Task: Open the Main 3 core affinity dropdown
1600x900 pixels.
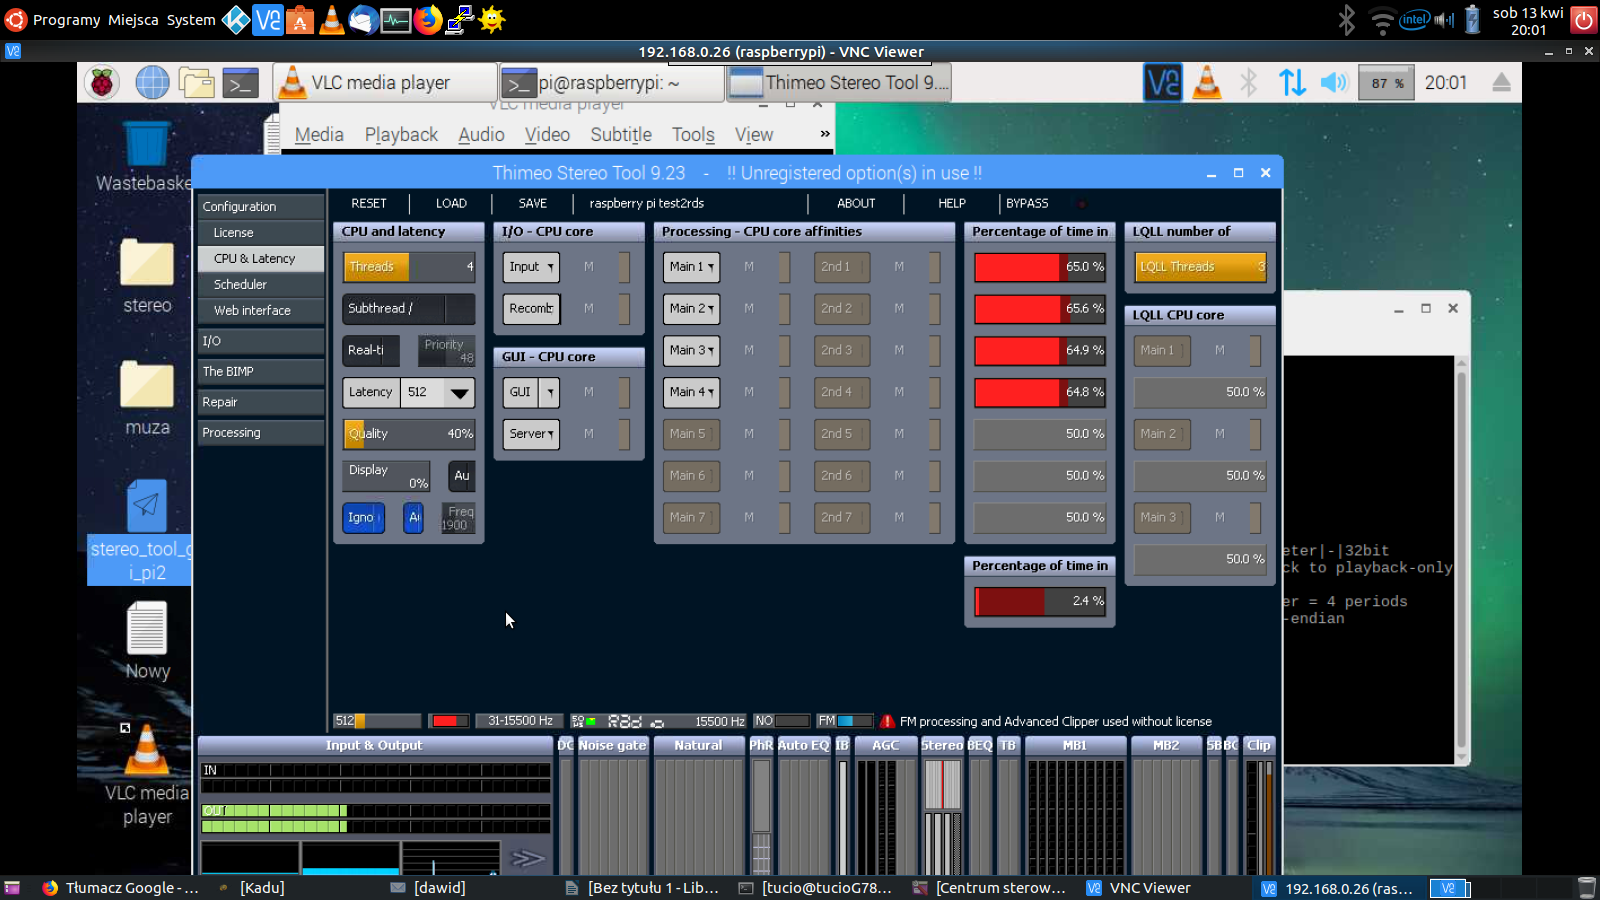Action: pyautogui.click(x=692, y=350)
